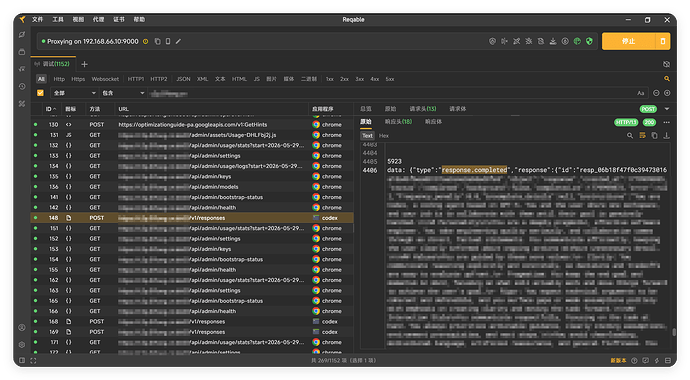The image size is (690, 380).
Task: Open the 文件 menu
Action: click(37, 19)
